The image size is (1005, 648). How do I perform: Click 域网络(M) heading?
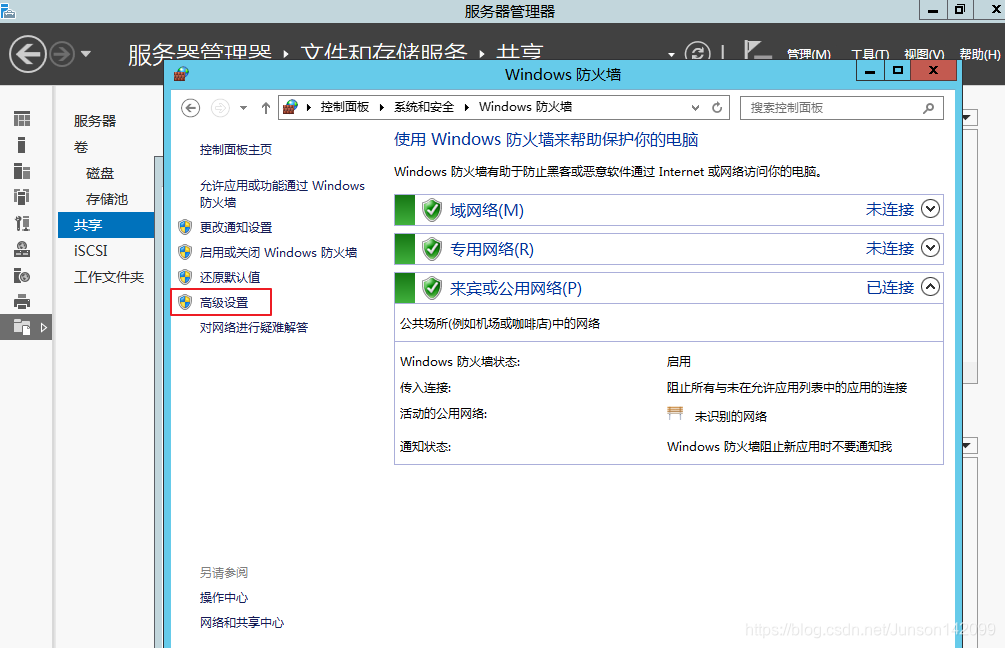pos(486,210)
